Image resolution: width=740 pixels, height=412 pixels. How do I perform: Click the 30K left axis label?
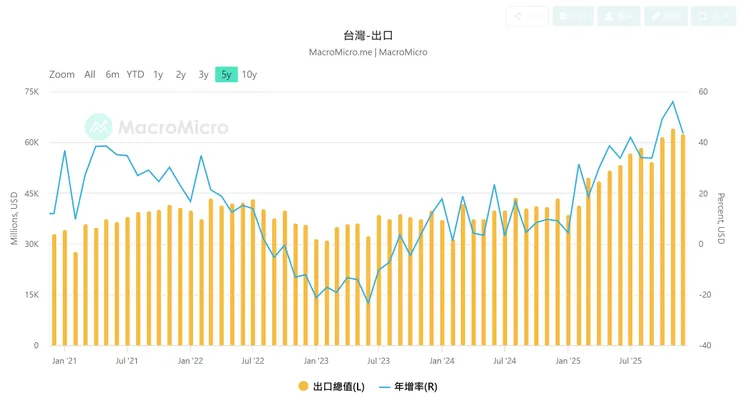pos(32,244)
